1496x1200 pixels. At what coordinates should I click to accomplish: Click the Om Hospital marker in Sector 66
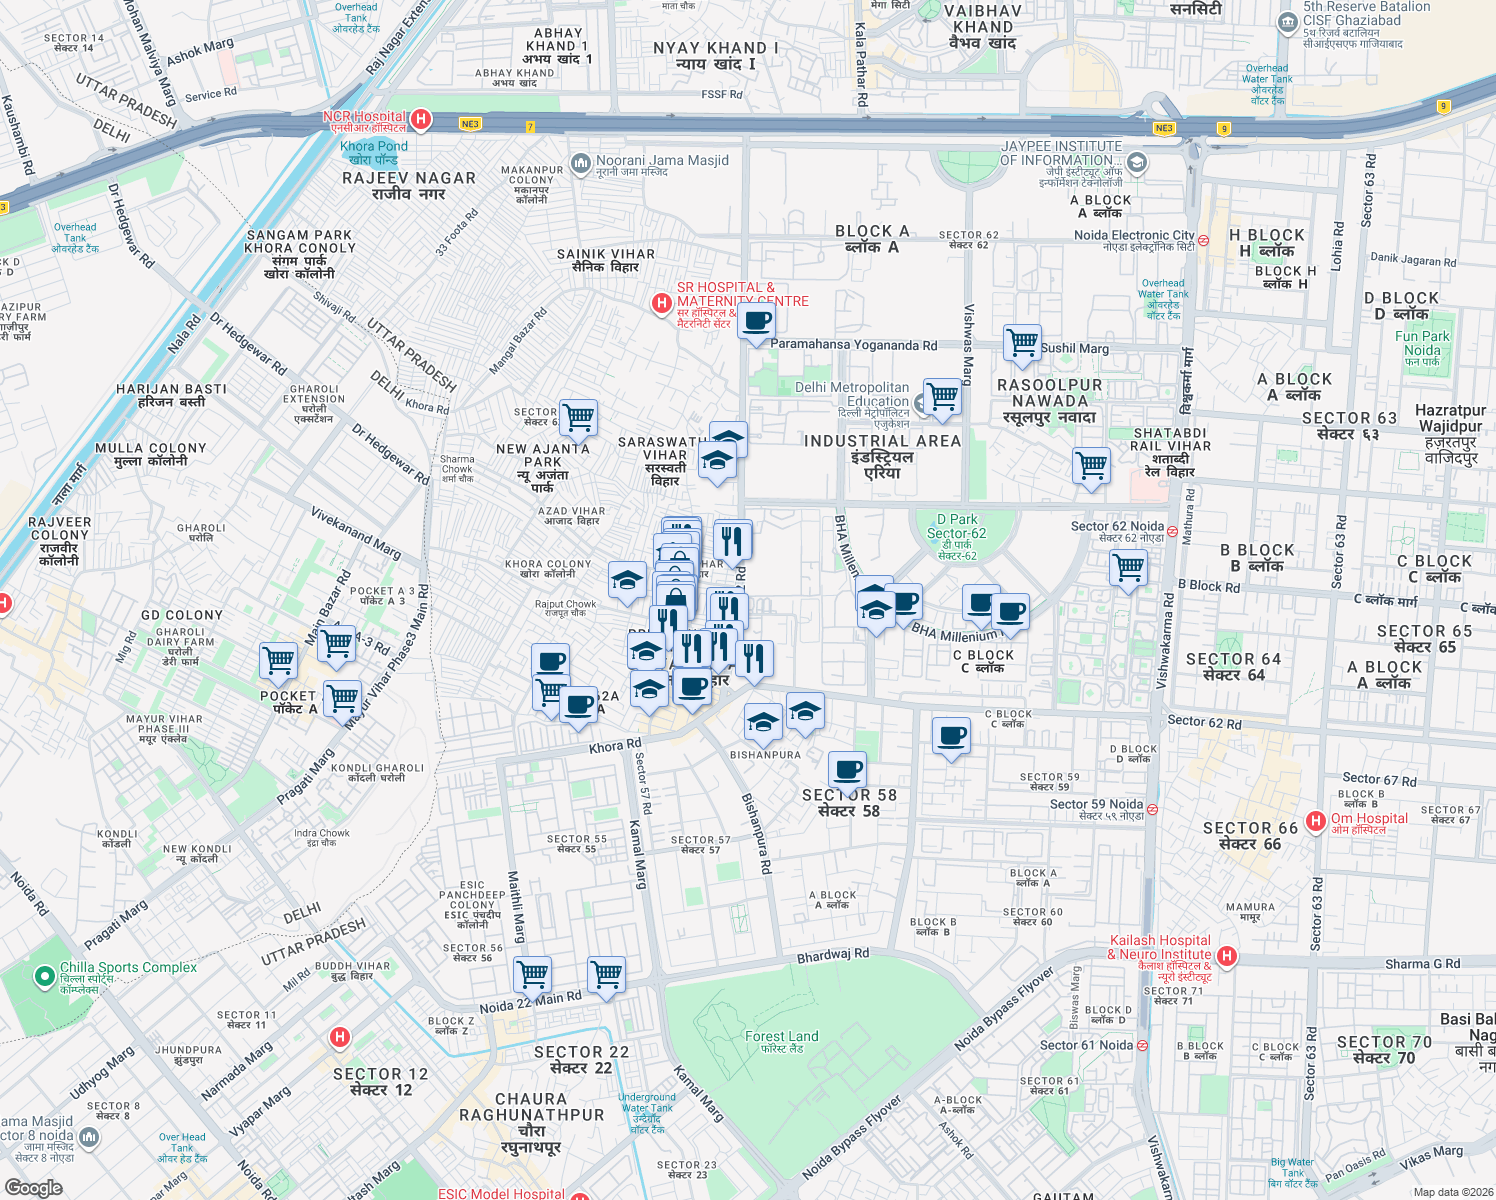point(1315,818)
